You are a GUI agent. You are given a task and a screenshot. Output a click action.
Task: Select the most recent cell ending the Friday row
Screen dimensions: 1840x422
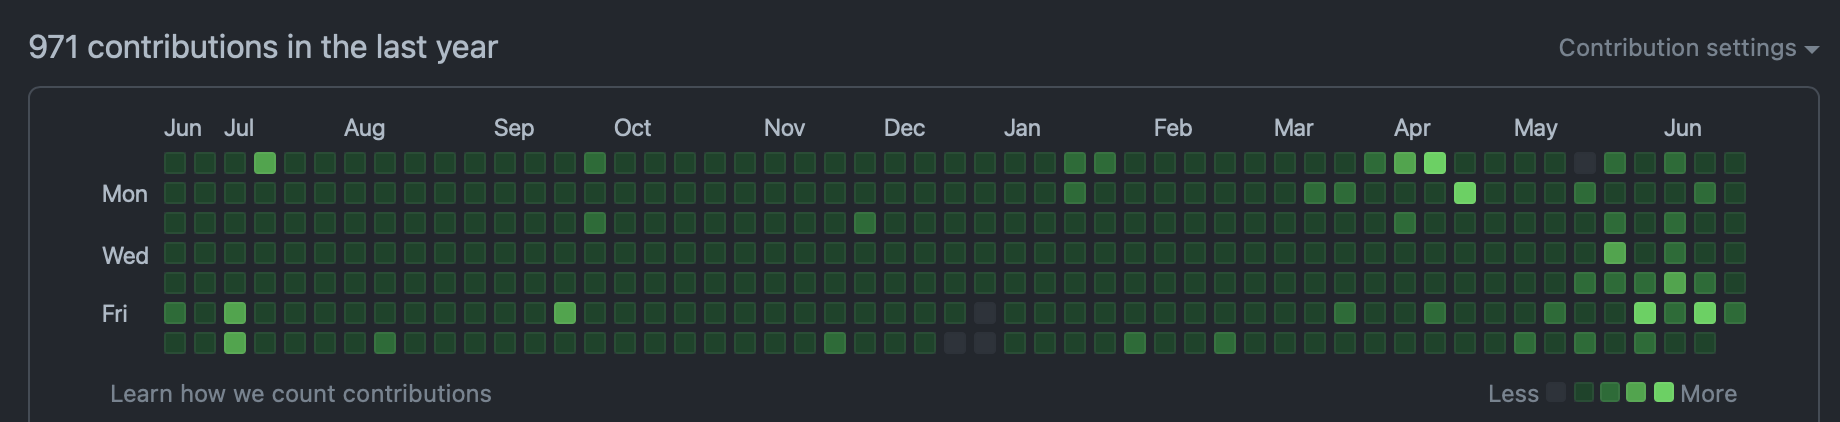(1735, 313)
